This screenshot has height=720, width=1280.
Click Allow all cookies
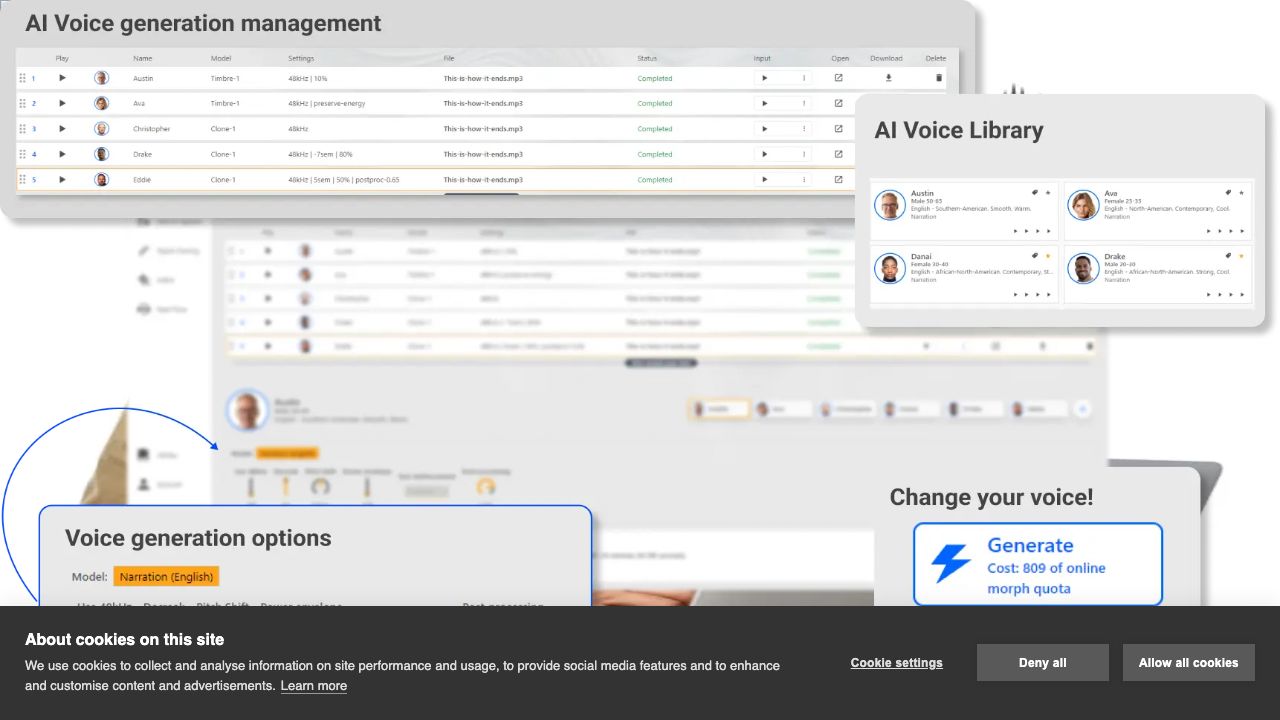(1188, 663)
